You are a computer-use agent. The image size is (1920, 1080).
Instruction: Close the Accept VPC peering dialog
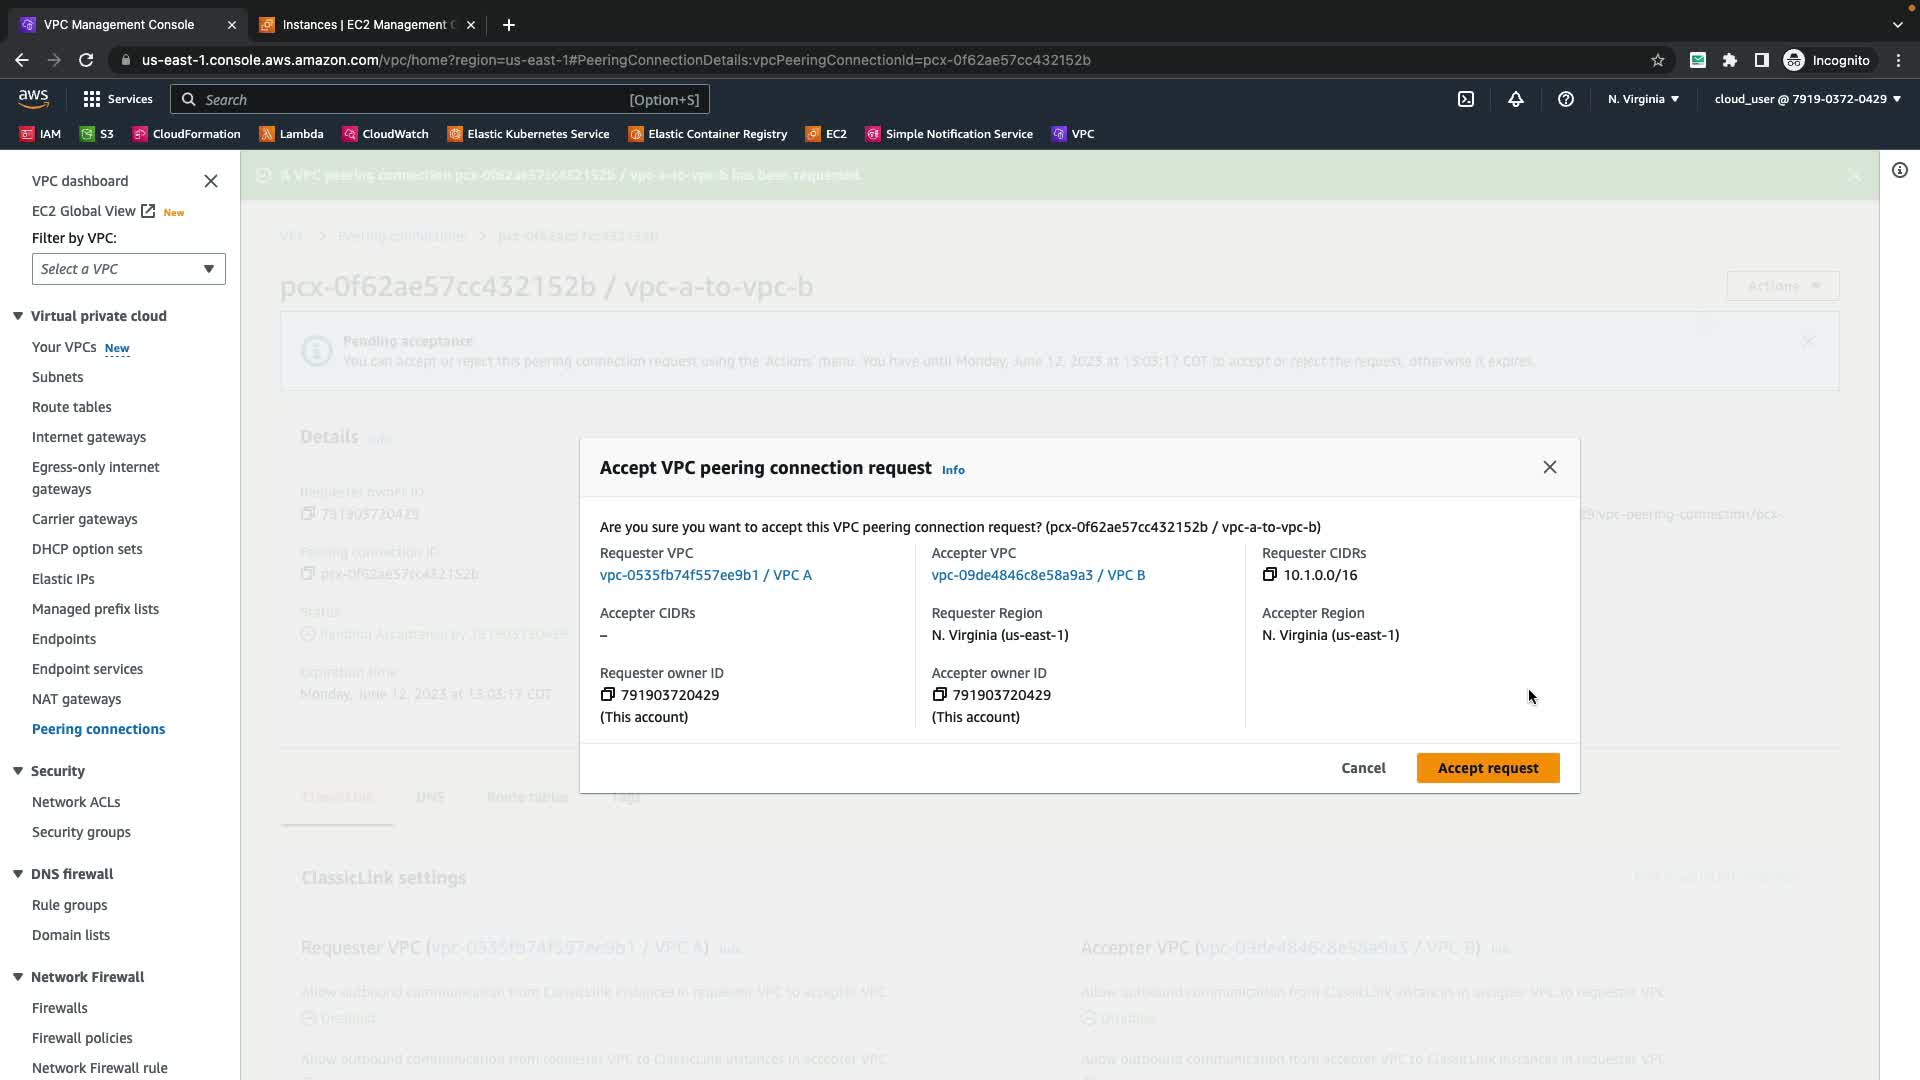pyautogui.click(x=1549, y=467)
